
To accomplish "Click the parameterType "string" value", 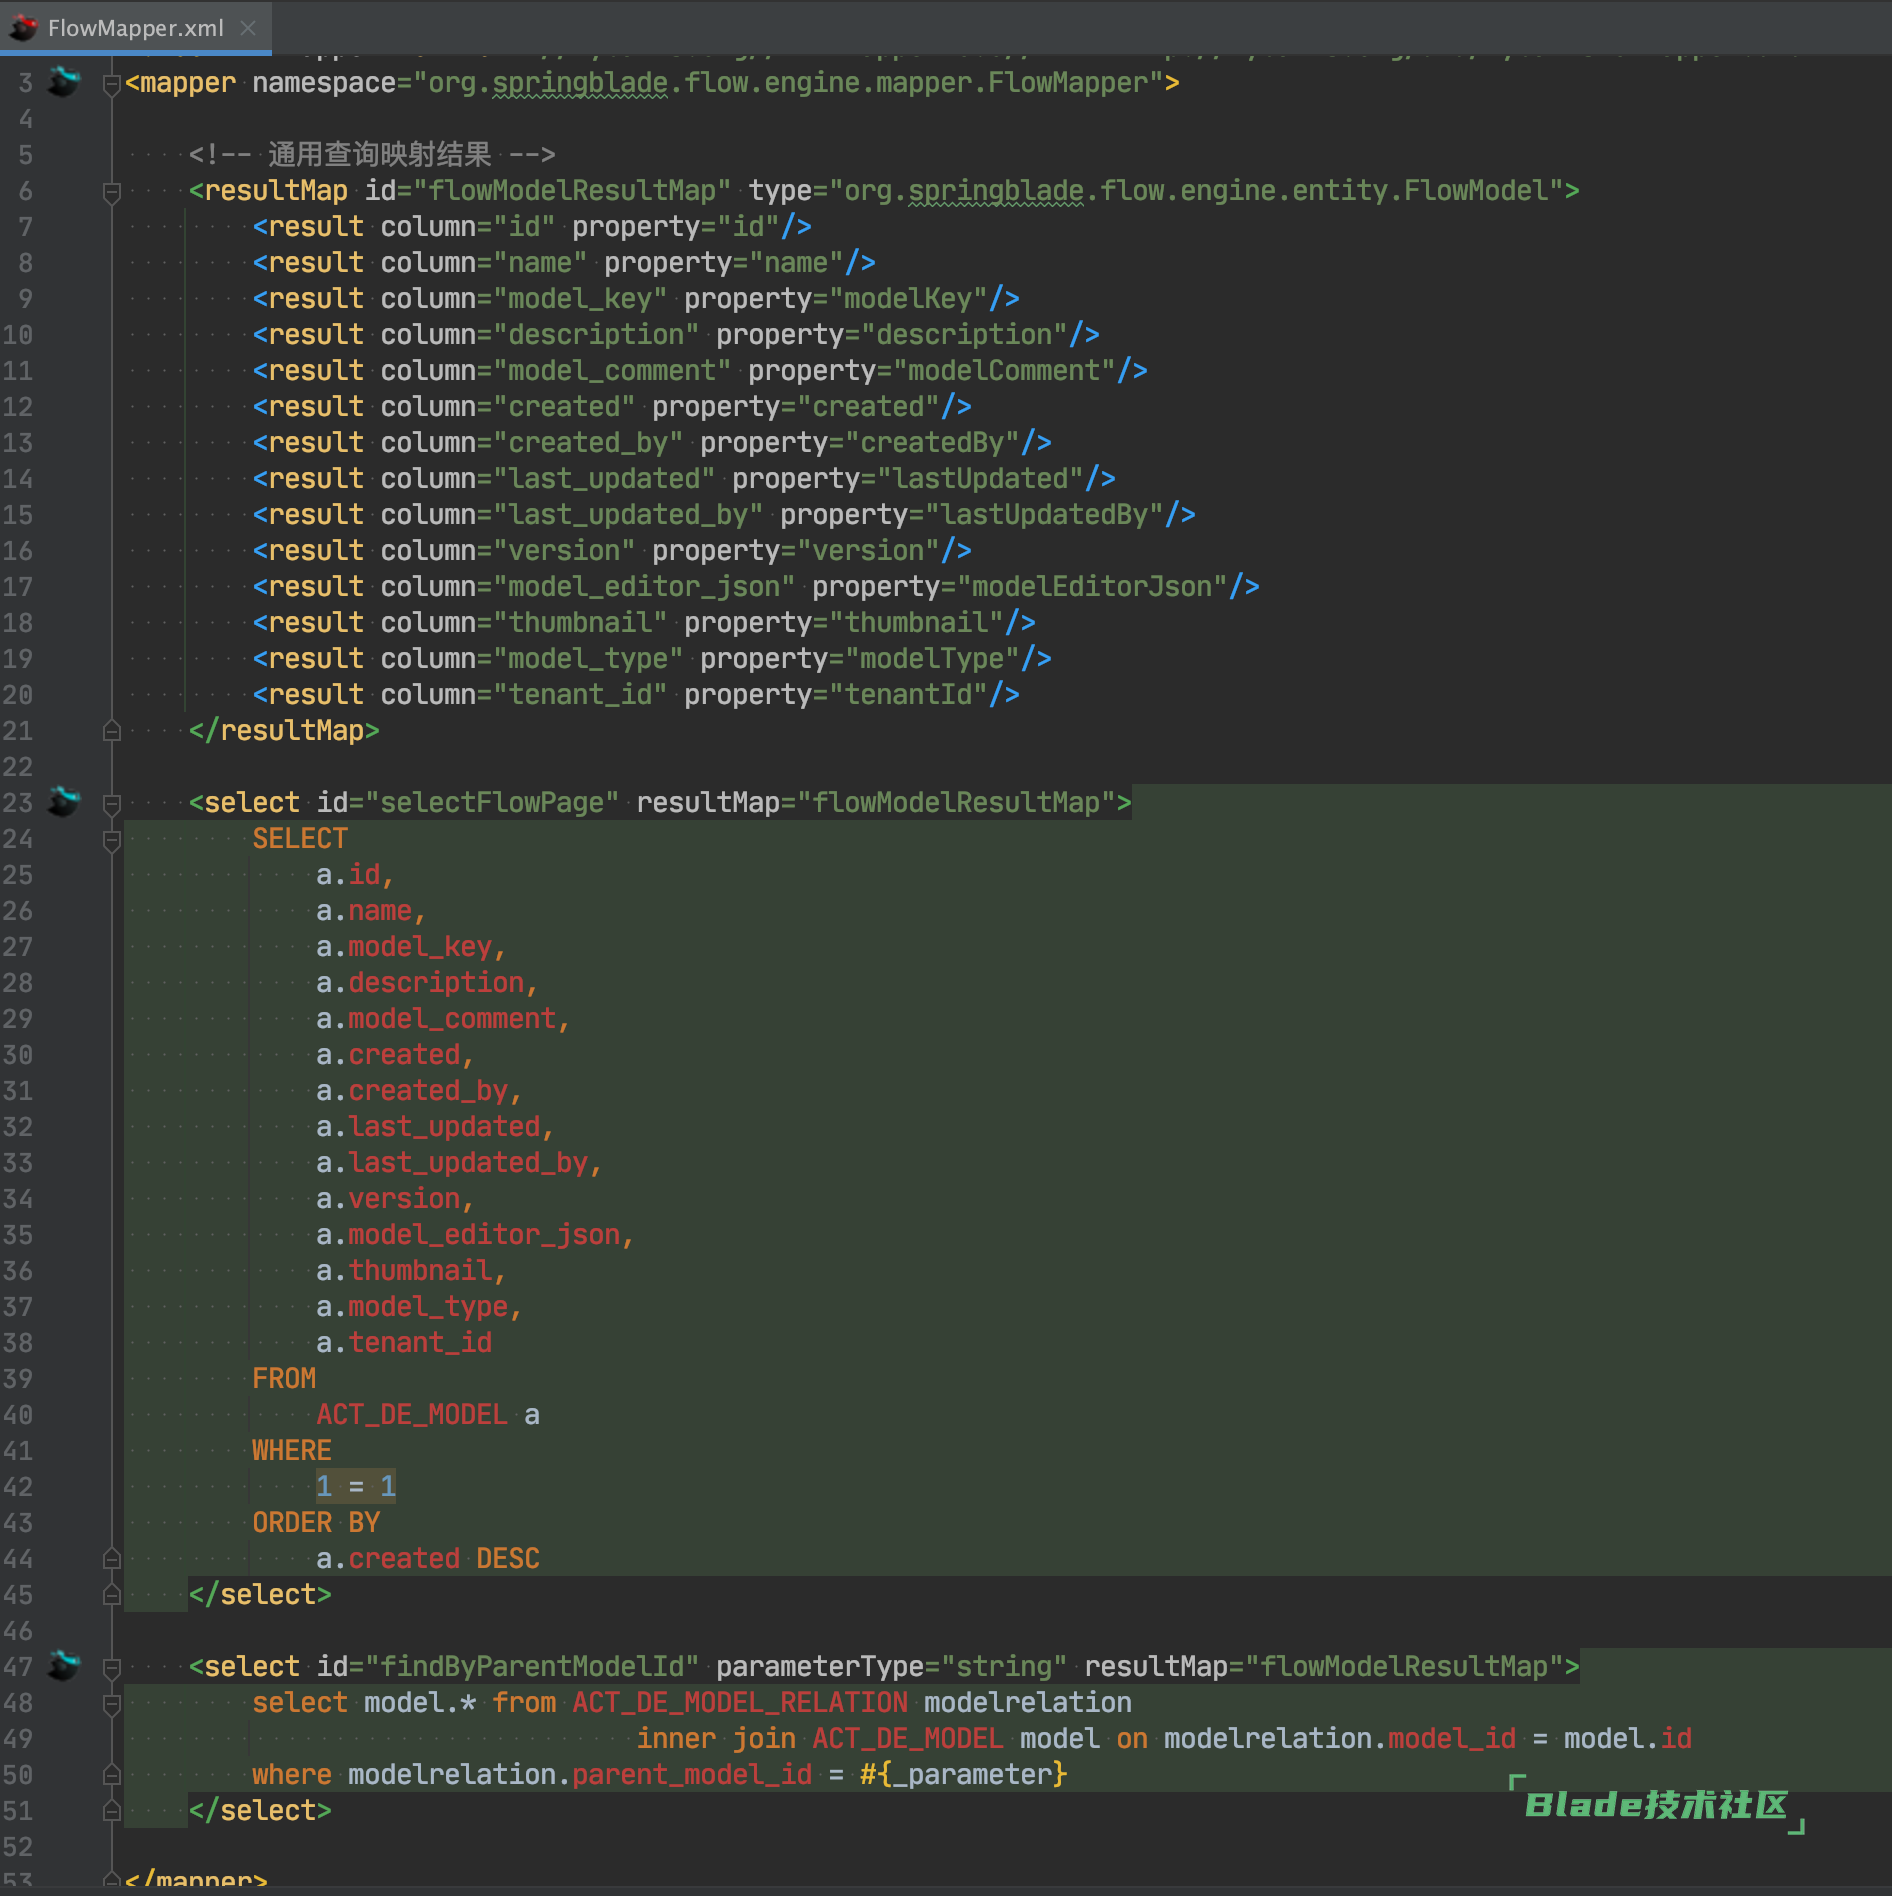I will (x=1004, y=1667).
